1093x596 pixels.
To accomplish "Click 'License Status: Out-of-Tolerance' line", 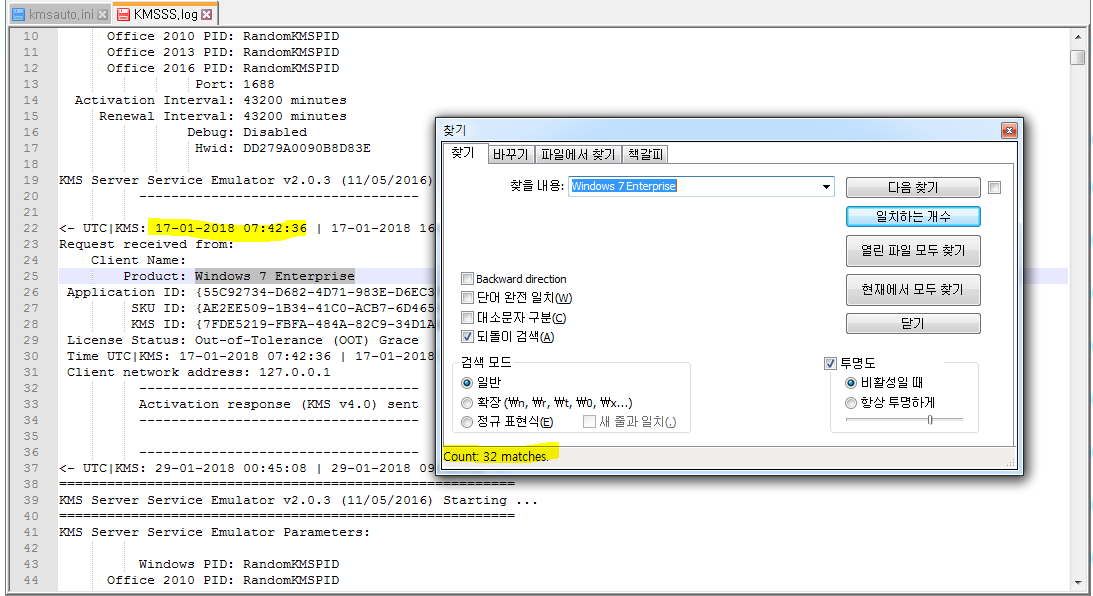I will pyautogui.click(x=243, y=340).
